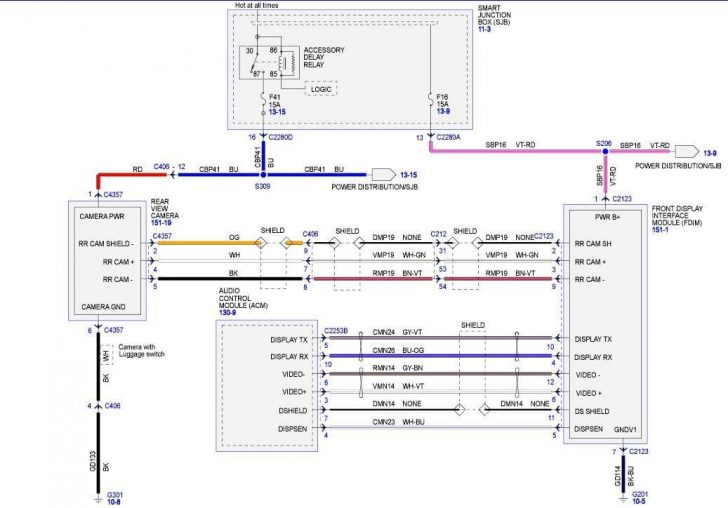Click the F16 15A fuse symbol
This screenshot has width=728, height=508.
[x=431, y=98]
